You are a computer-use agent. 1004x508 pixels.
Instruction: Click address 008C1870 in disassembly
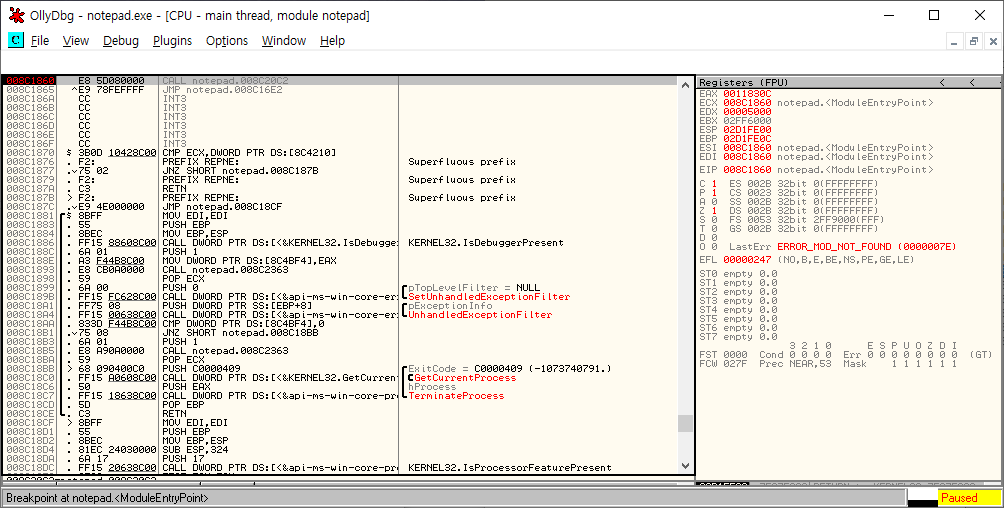pos(30,152)
